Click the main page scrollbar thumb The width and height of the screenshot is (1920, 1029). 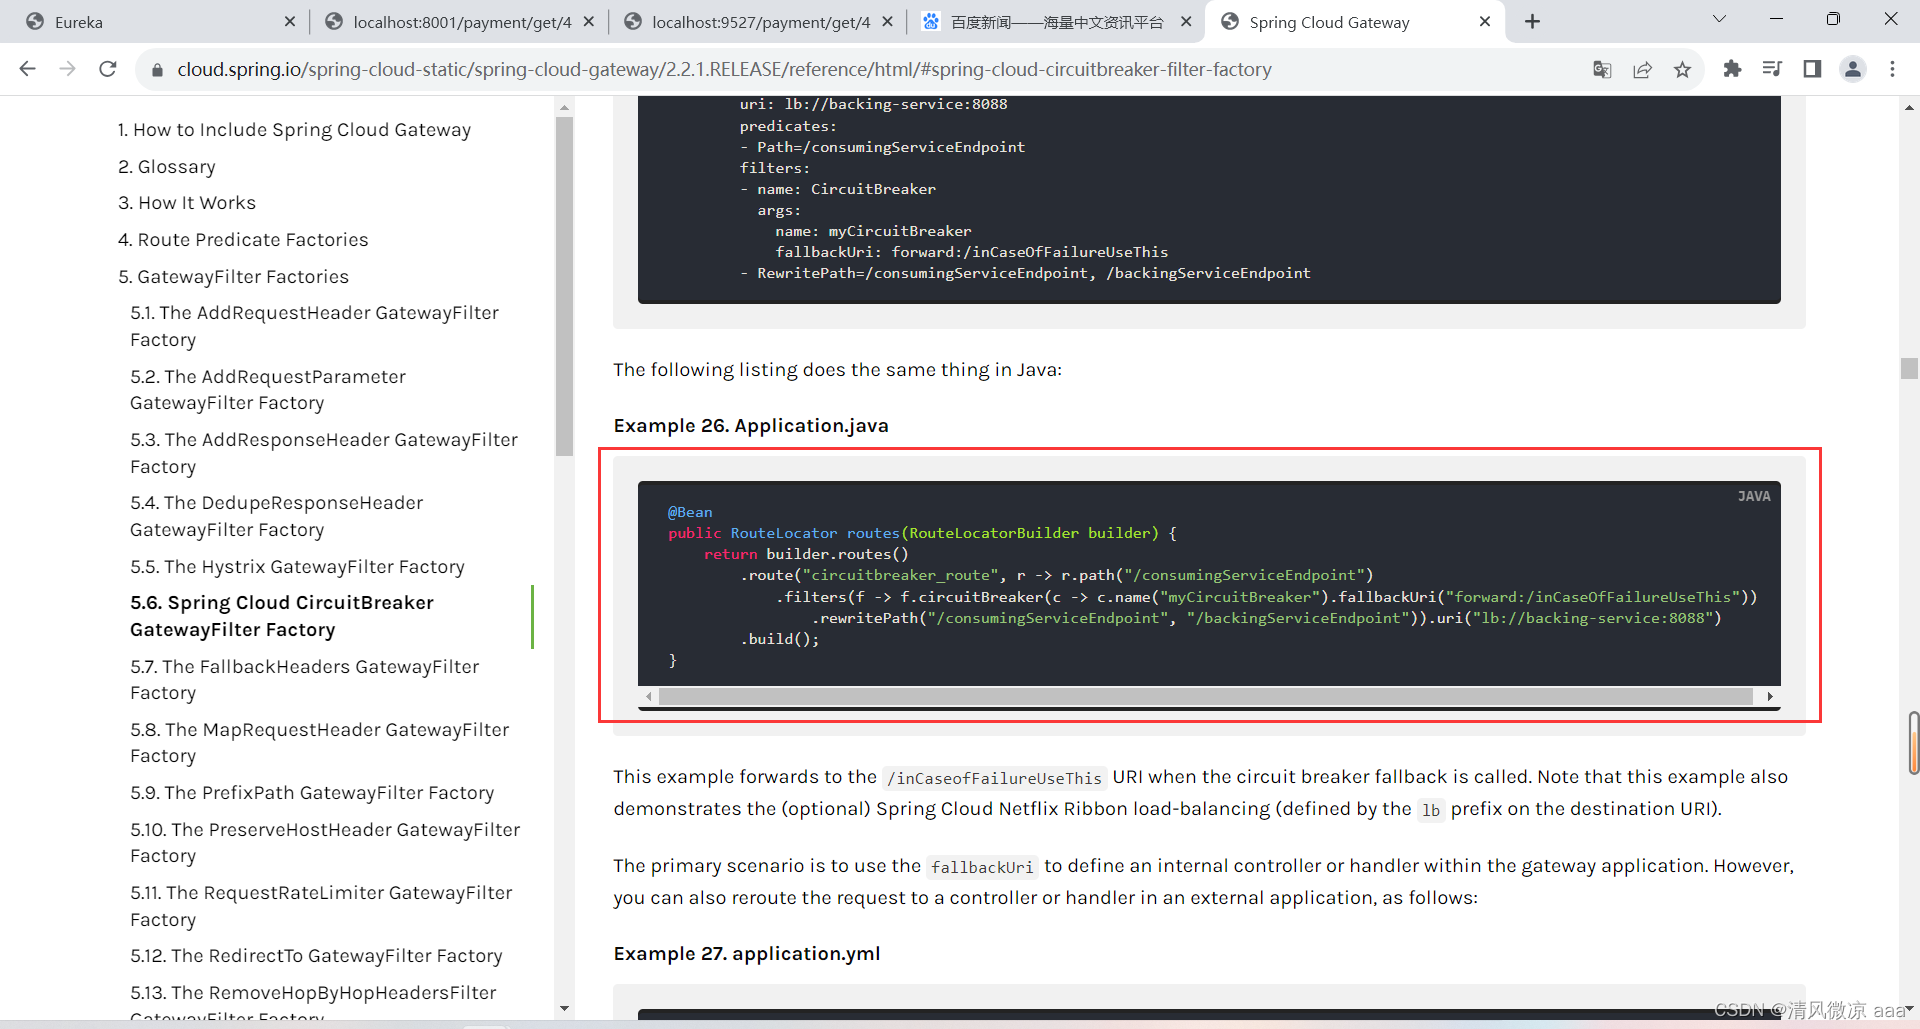[x=1909, y=368]
